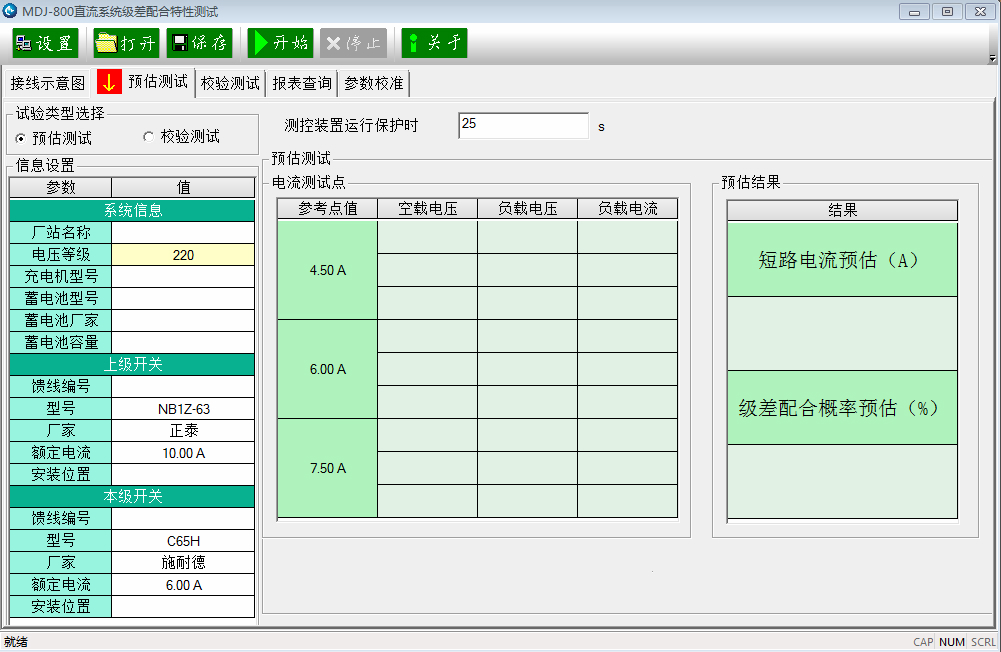This screenshot has width=1001, height=652.
Task: Switch to the 接线示意图 tab
Action: pyautogui.click(x=48, y=83)
